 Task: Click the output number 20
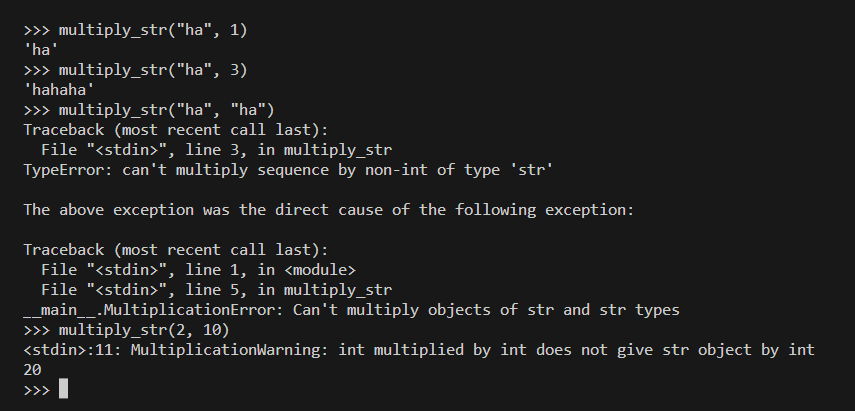coord(32,369)
